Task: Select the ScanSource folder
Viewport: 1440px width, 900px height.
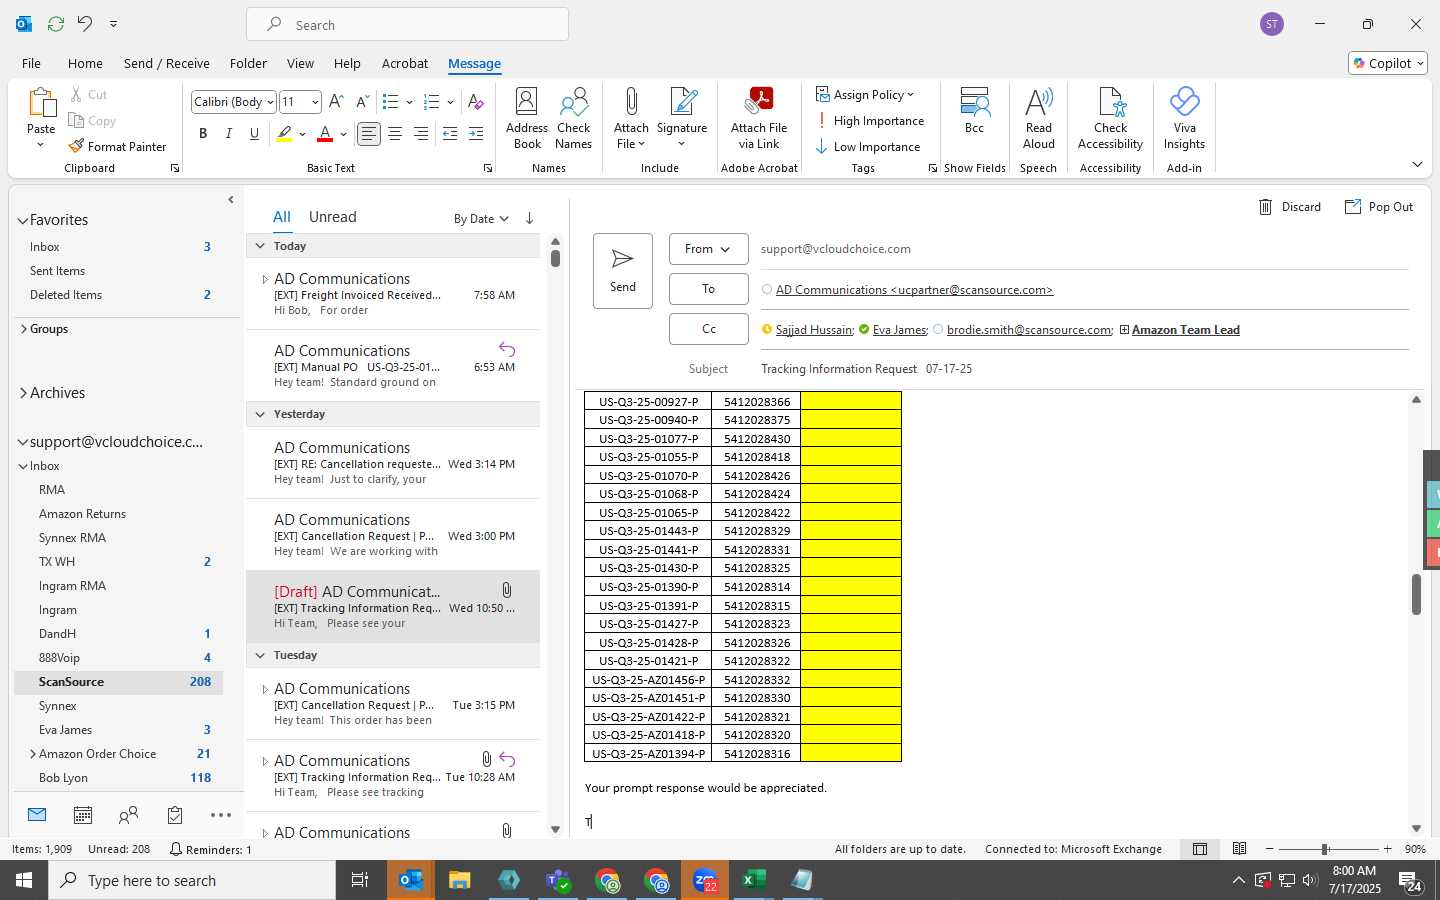Action: (118, 682)
